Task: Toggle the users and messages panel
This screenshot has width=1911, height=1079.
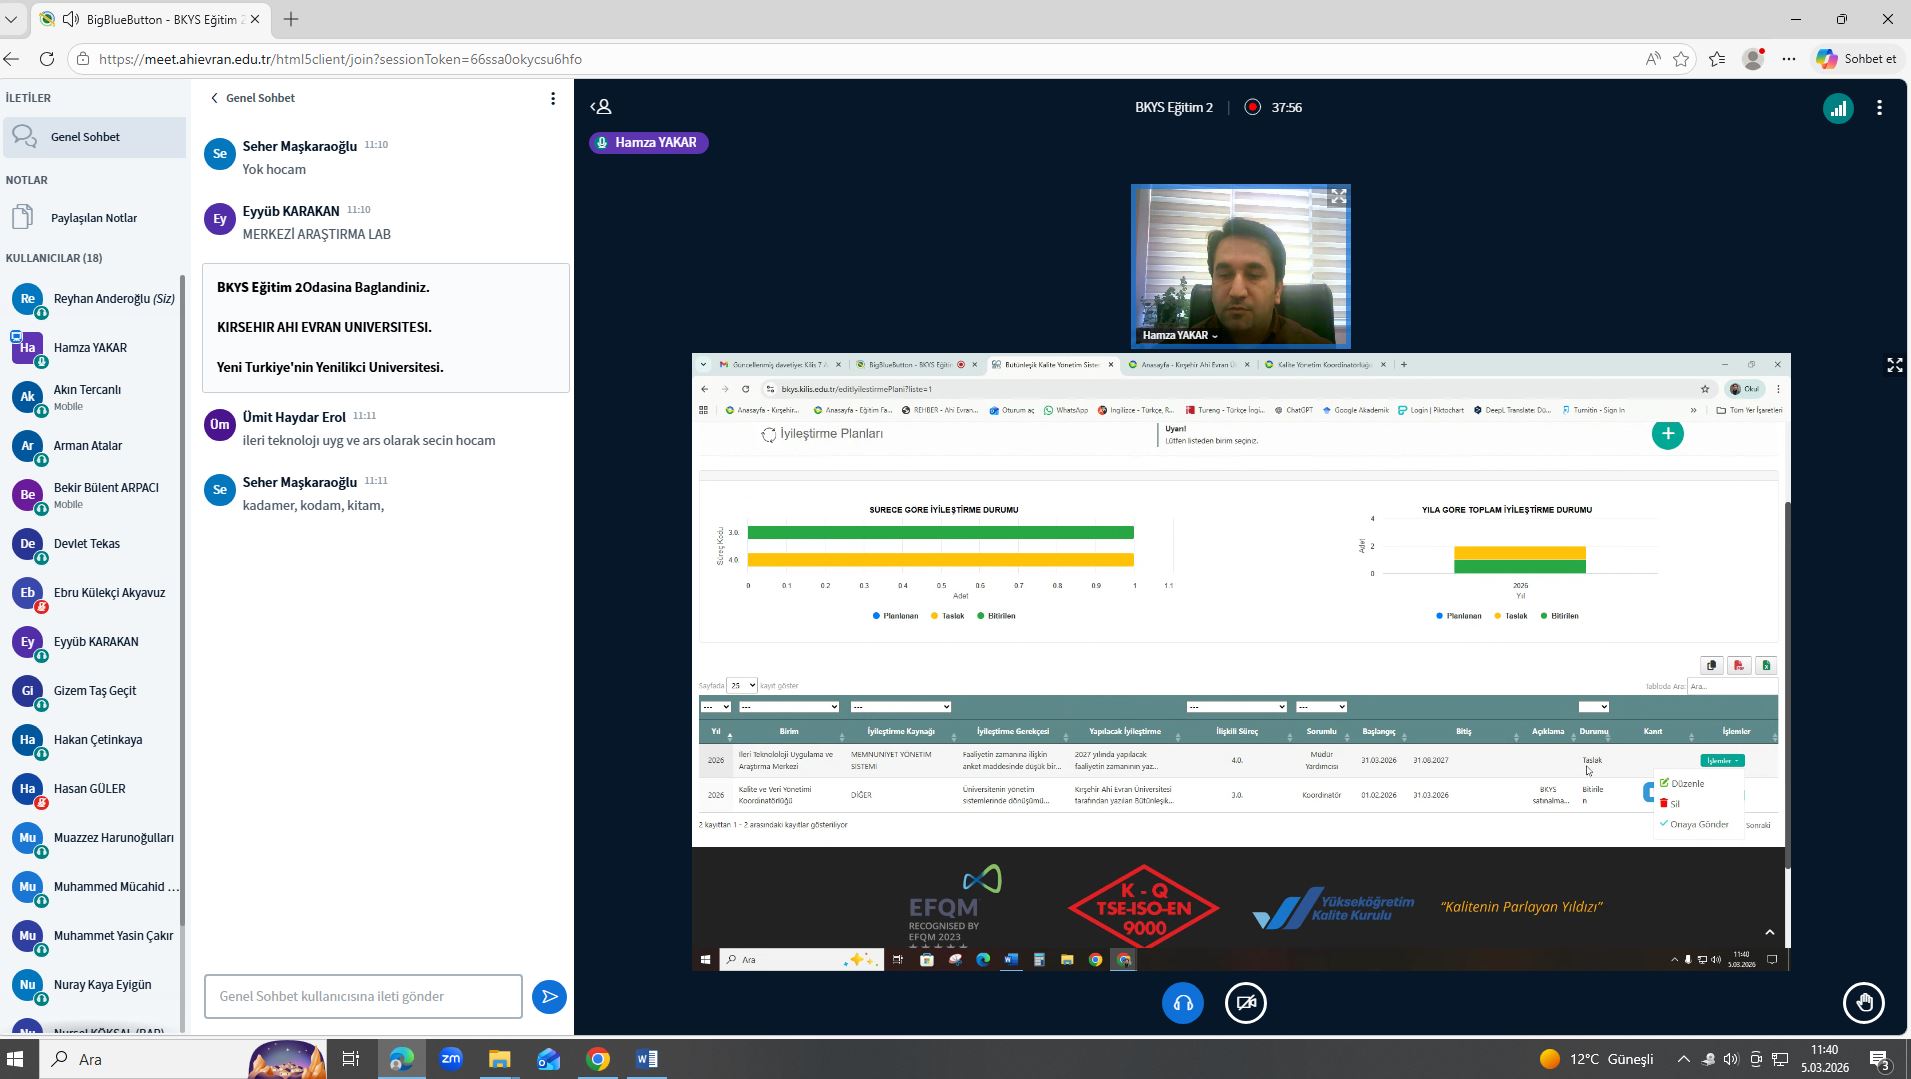Action: 601,107
